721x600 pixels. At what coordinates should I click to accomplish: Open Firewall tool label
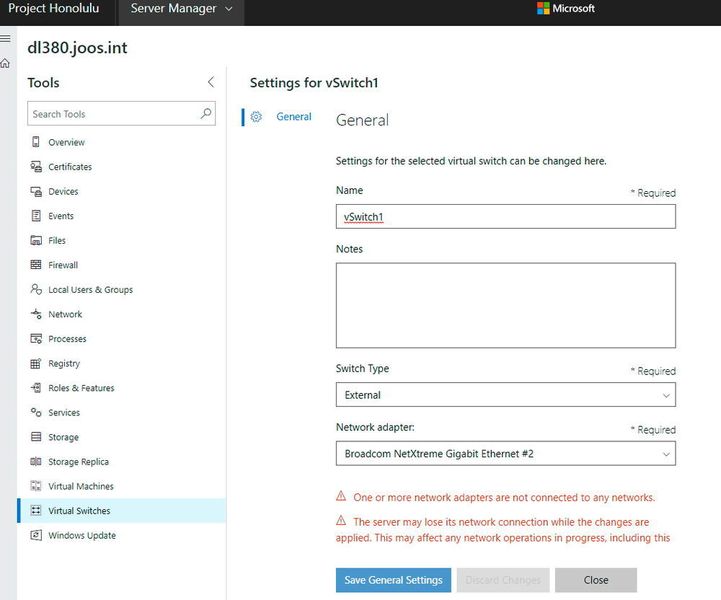click(63, 265)
